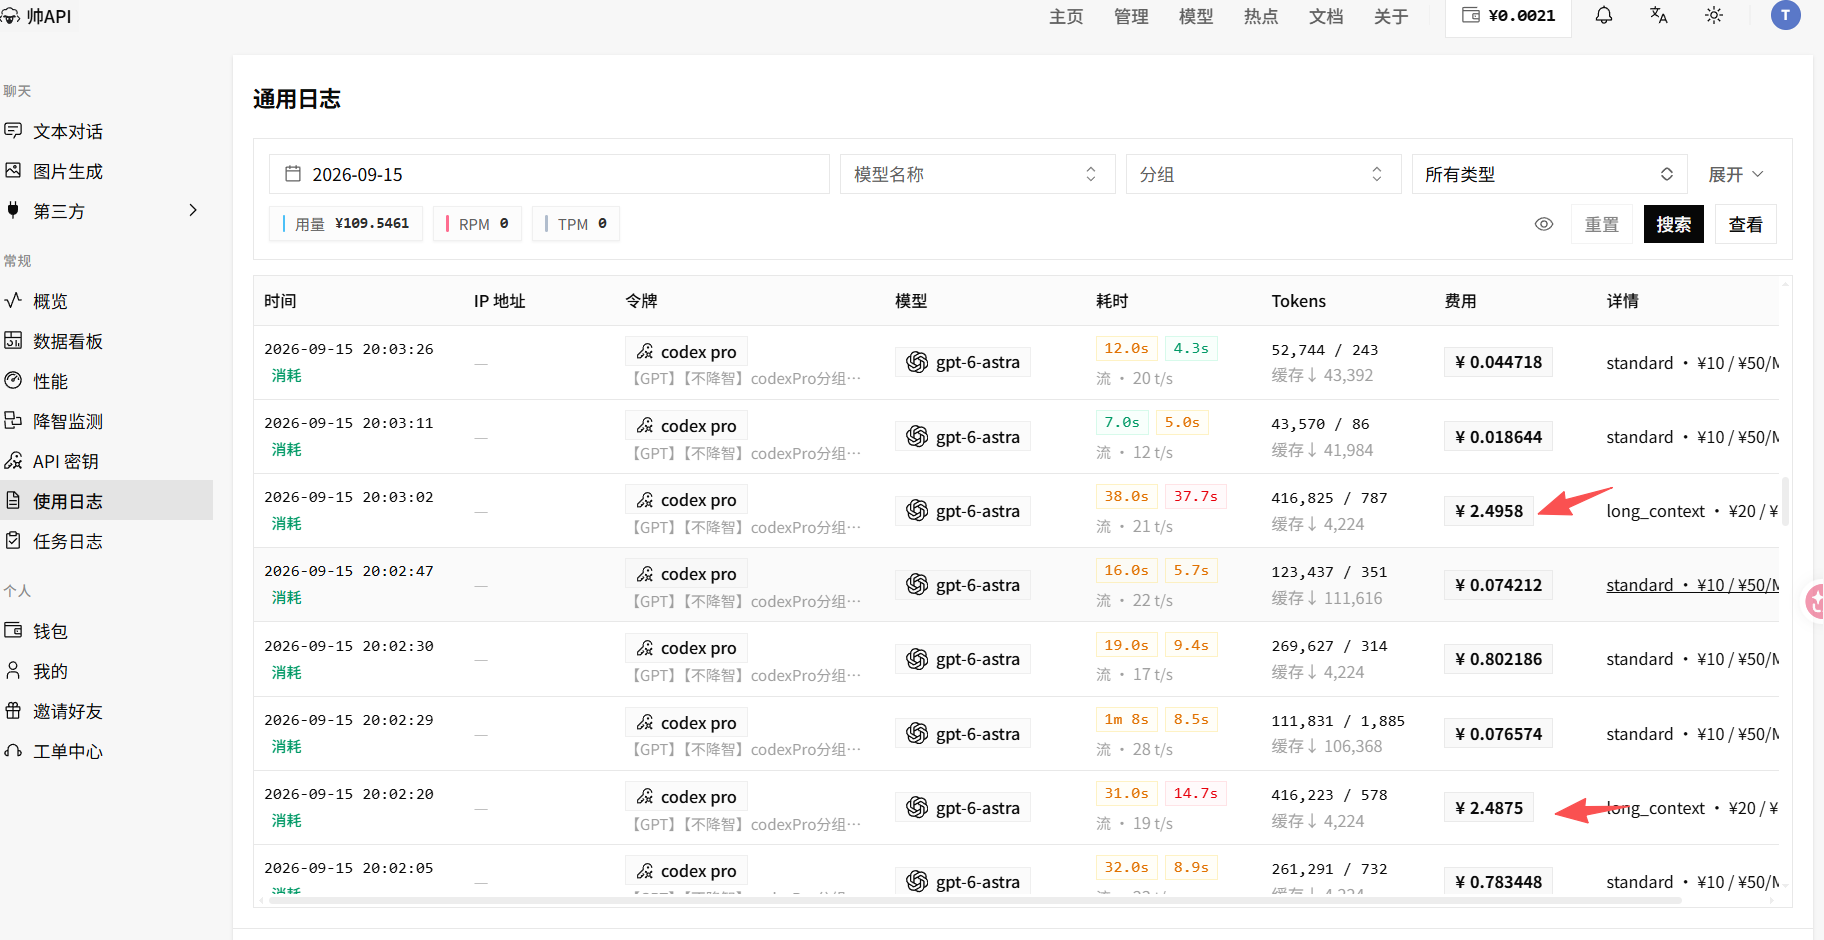This screenshot has height=940, width=1824.
Task: Open the 模型名称 dropdown
Action: 977,174
